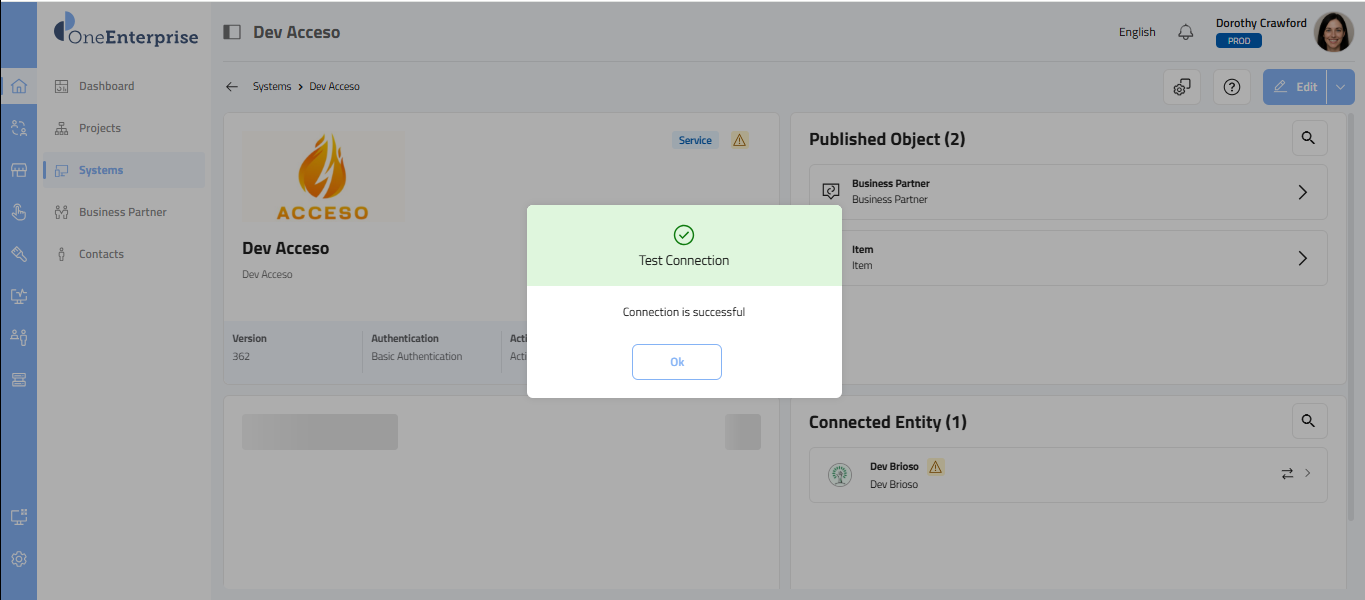Image resolution: width=1365 pixels, height=600 pixels.
Task: Select Business Partner in sidebar menu
Action: click(x=122, y=212)
